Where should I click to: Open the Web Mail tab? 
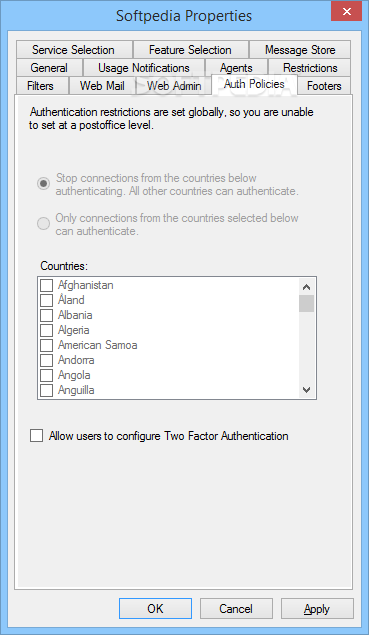click(x=102, y=85)
